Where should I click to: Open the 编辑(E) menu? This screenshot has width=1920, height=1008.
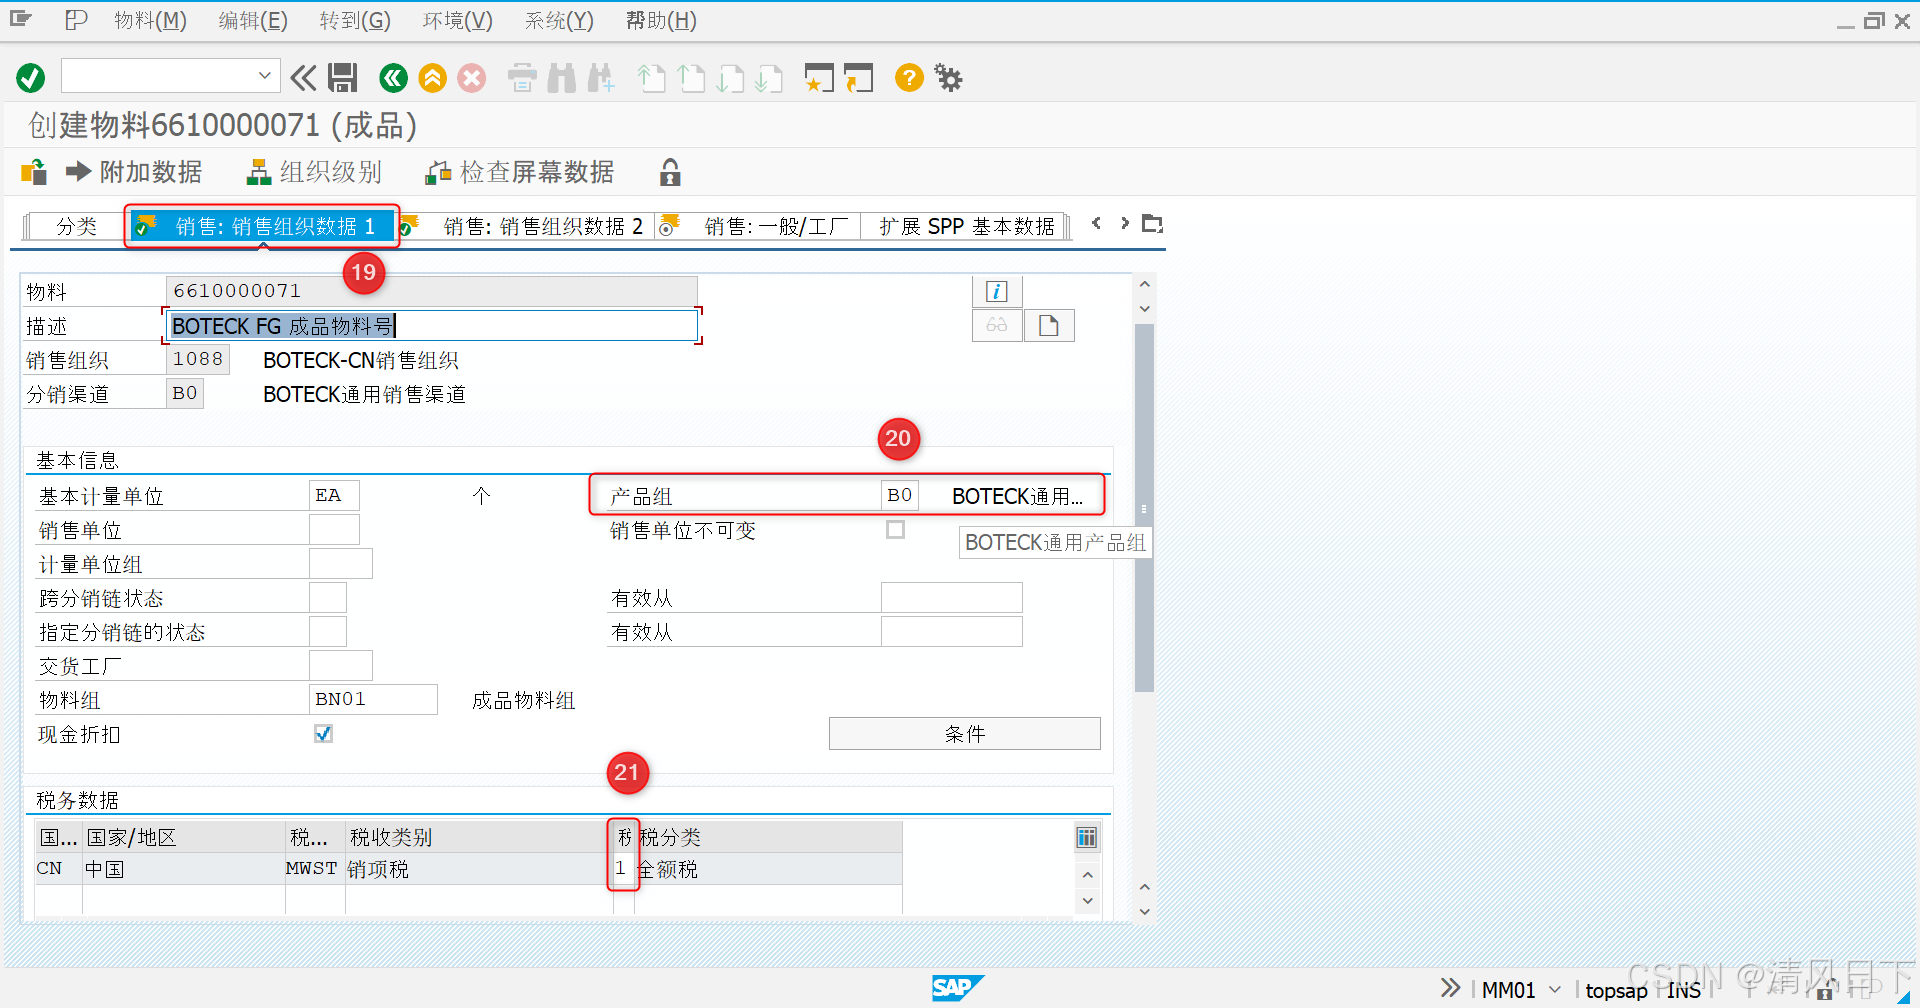pos(253,20)
